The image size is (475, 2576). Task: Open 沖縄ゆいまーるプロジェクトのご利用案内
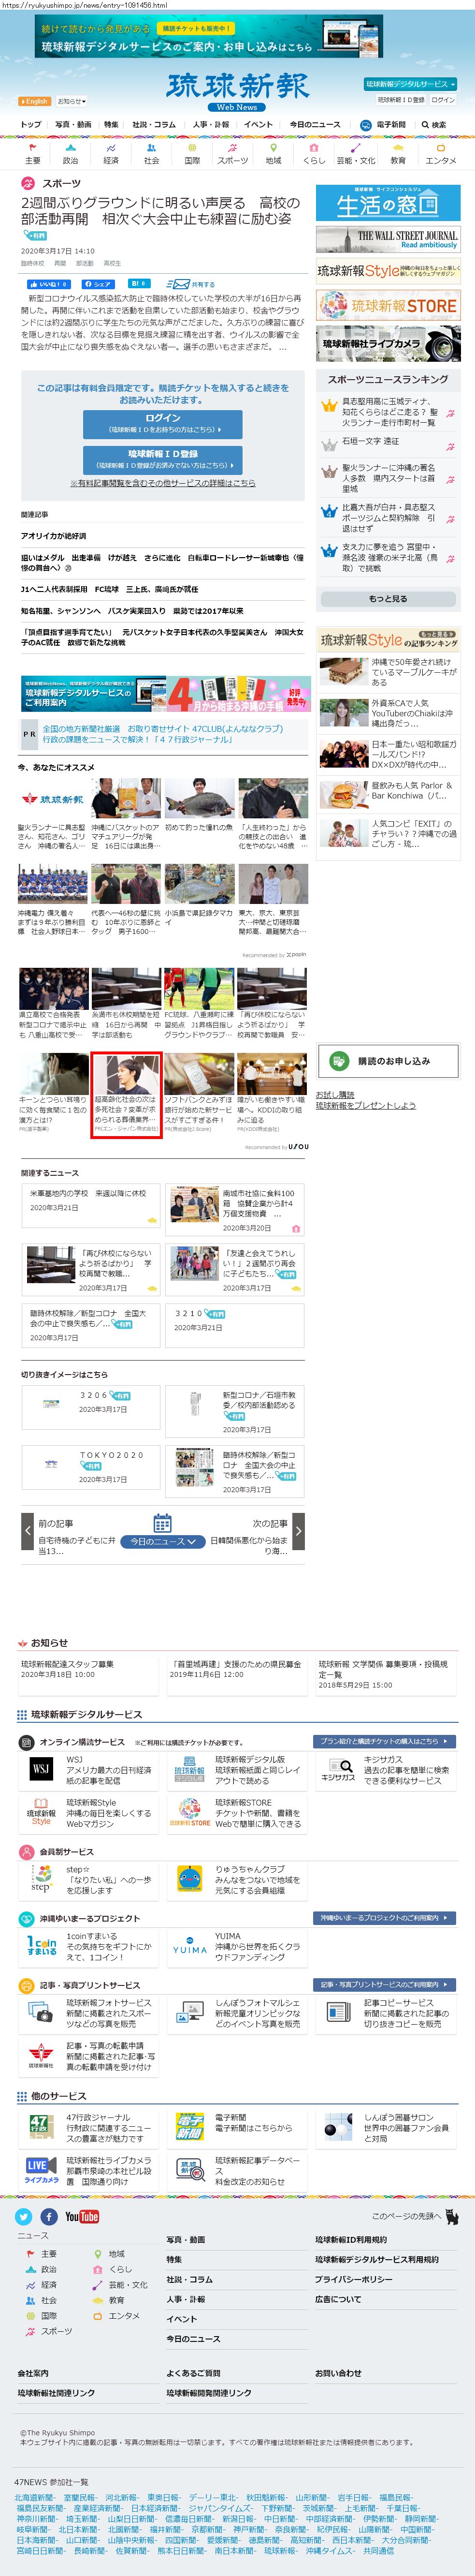pyautogui.click(x=385, y=1918)
